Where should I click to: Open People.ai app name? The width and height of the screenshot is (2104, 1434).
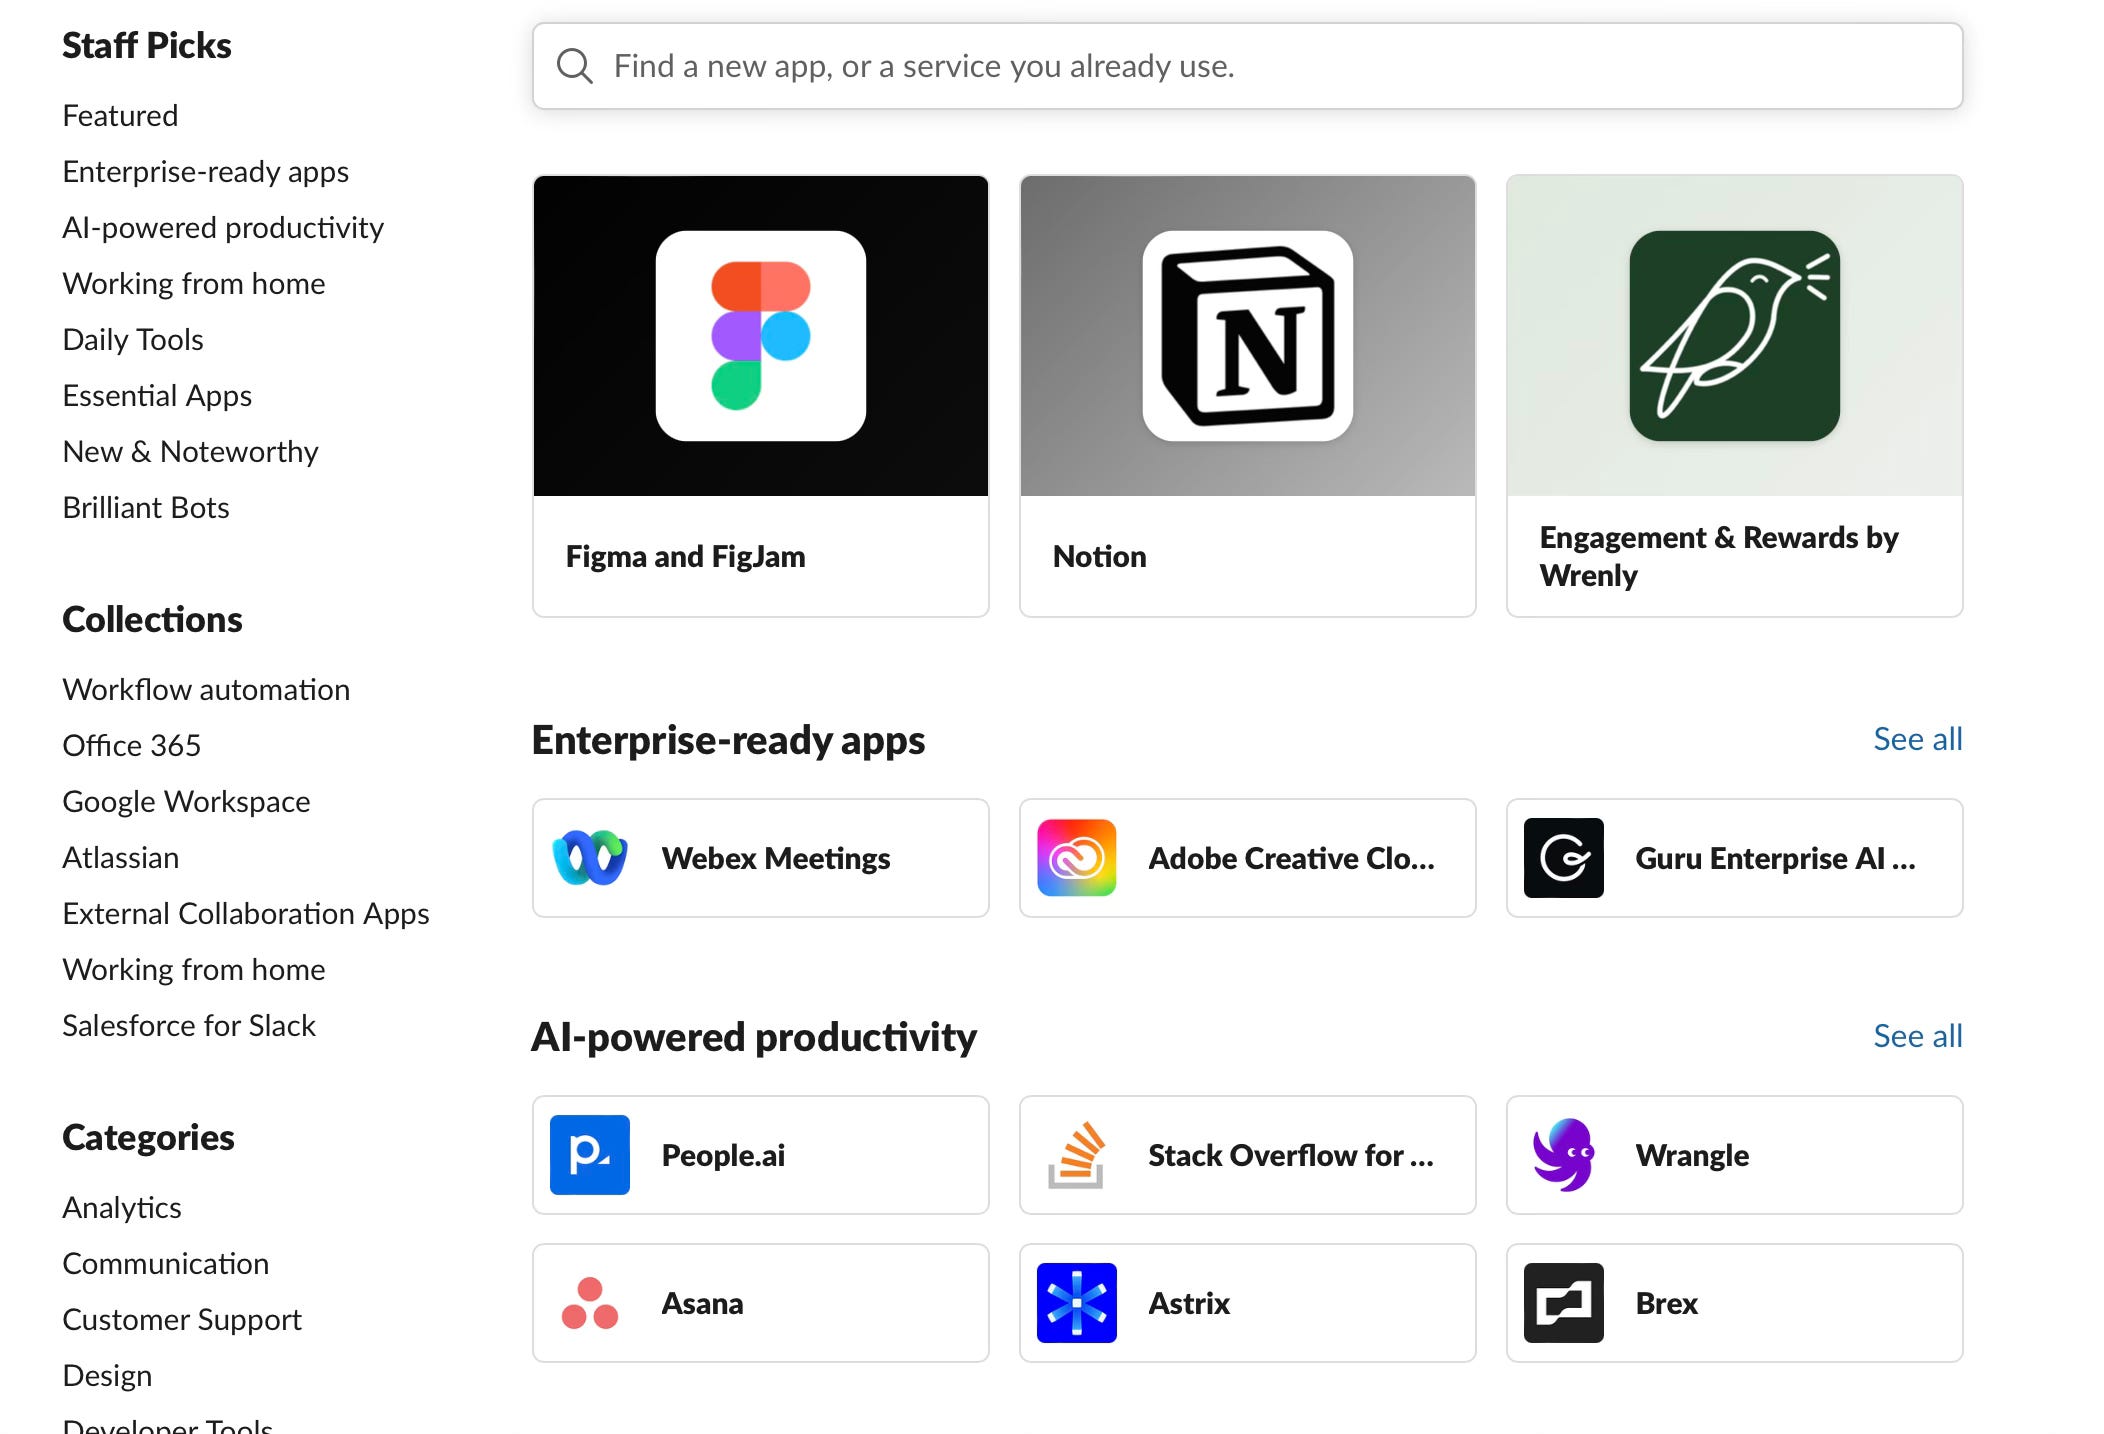(723, 1155)
